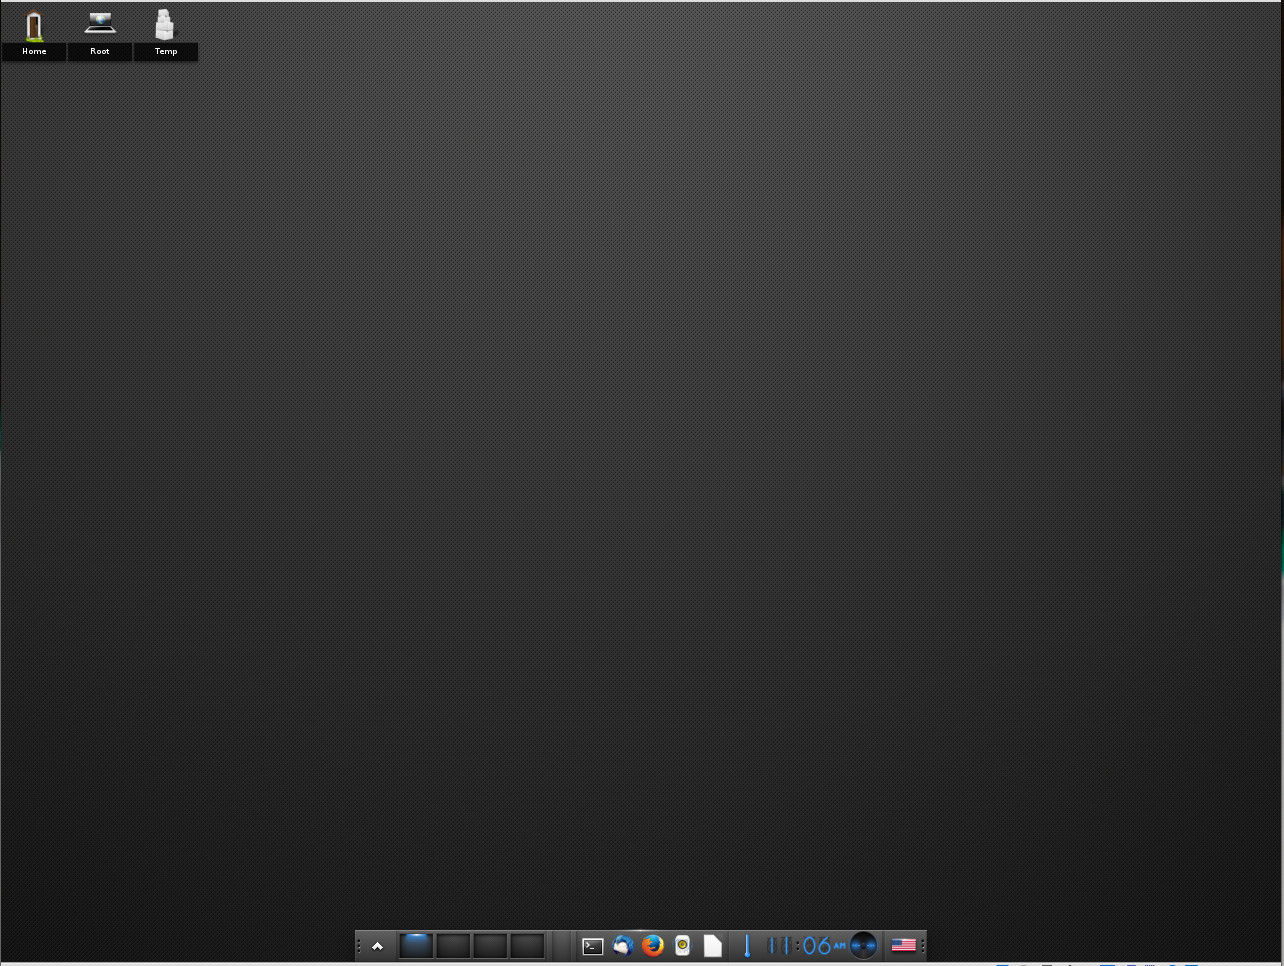Click the shelf's right dotted handle

click(x=923, y=946)
